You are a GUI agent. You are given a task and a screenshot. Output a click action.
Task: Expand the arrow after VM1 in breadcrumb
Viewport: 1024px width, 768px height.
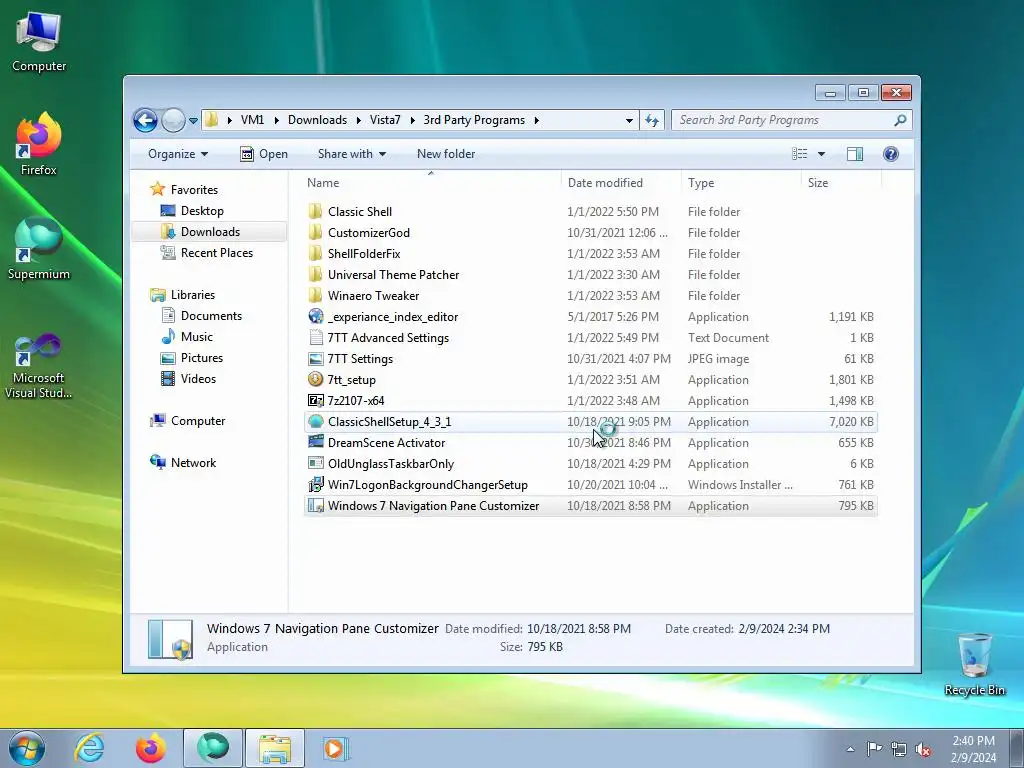tap(276, 120)
